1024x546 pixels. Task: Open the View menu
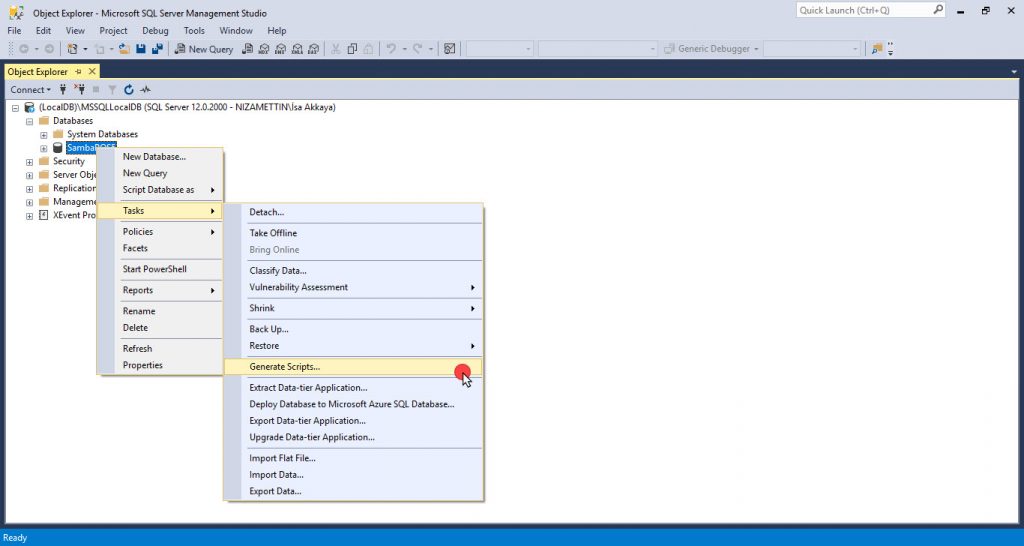pos(75,31)
